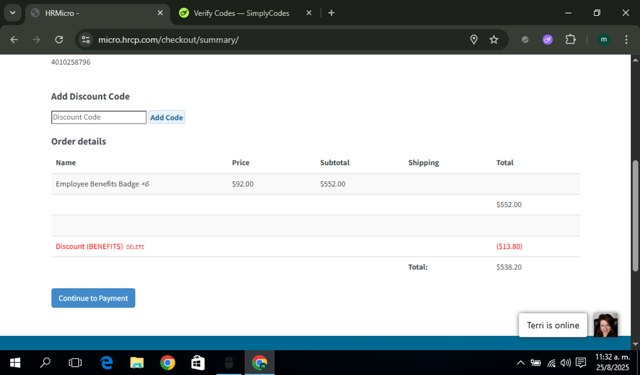
Task: Open File Explorer from taskbar
Action: pos(137,363)
